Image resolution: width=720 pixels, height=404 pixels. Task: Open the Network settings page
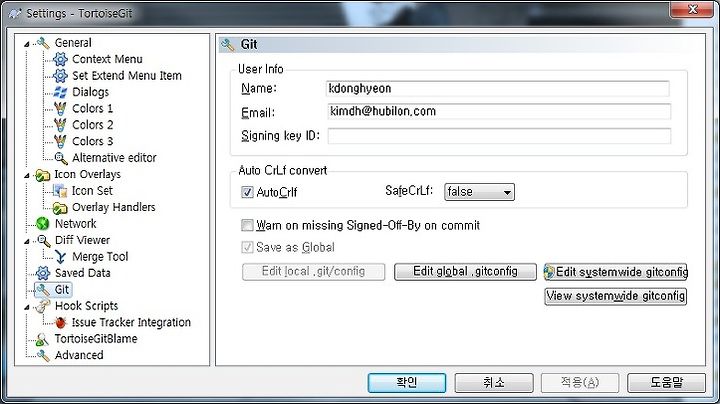pos(76,224)
